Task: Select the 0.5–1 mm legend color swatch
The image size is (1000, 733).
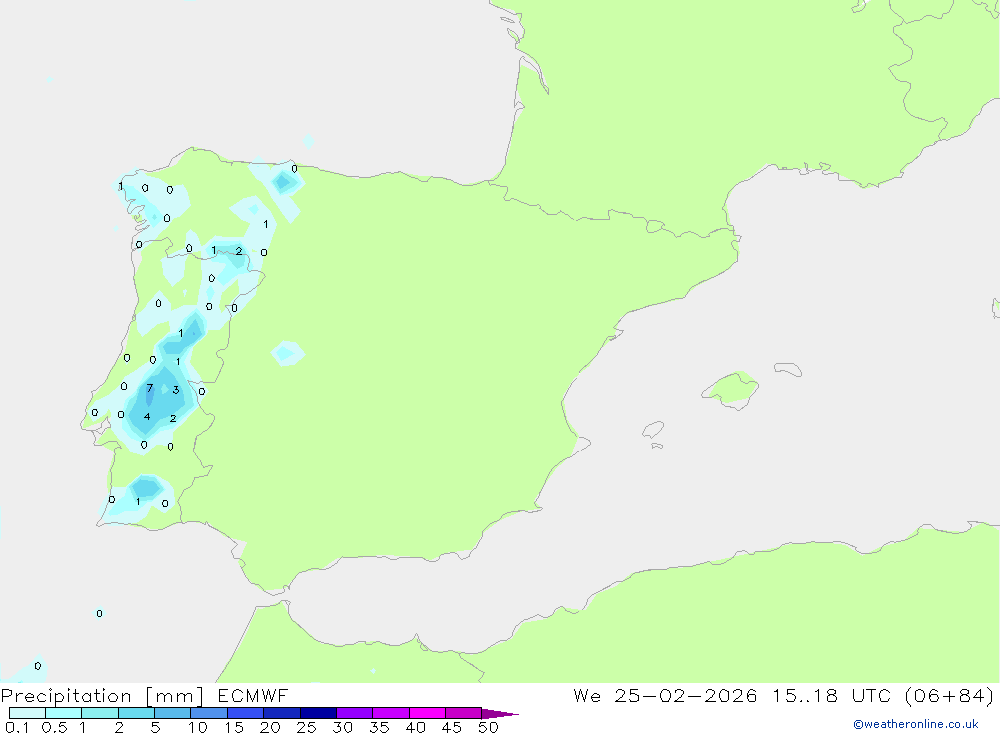Action: tap(64, 713)
